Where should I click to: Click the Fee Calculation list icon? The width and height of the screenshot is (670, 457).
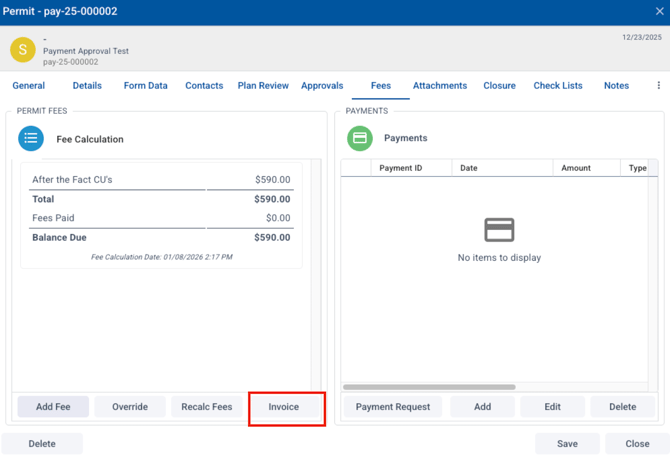coord(31,139)
